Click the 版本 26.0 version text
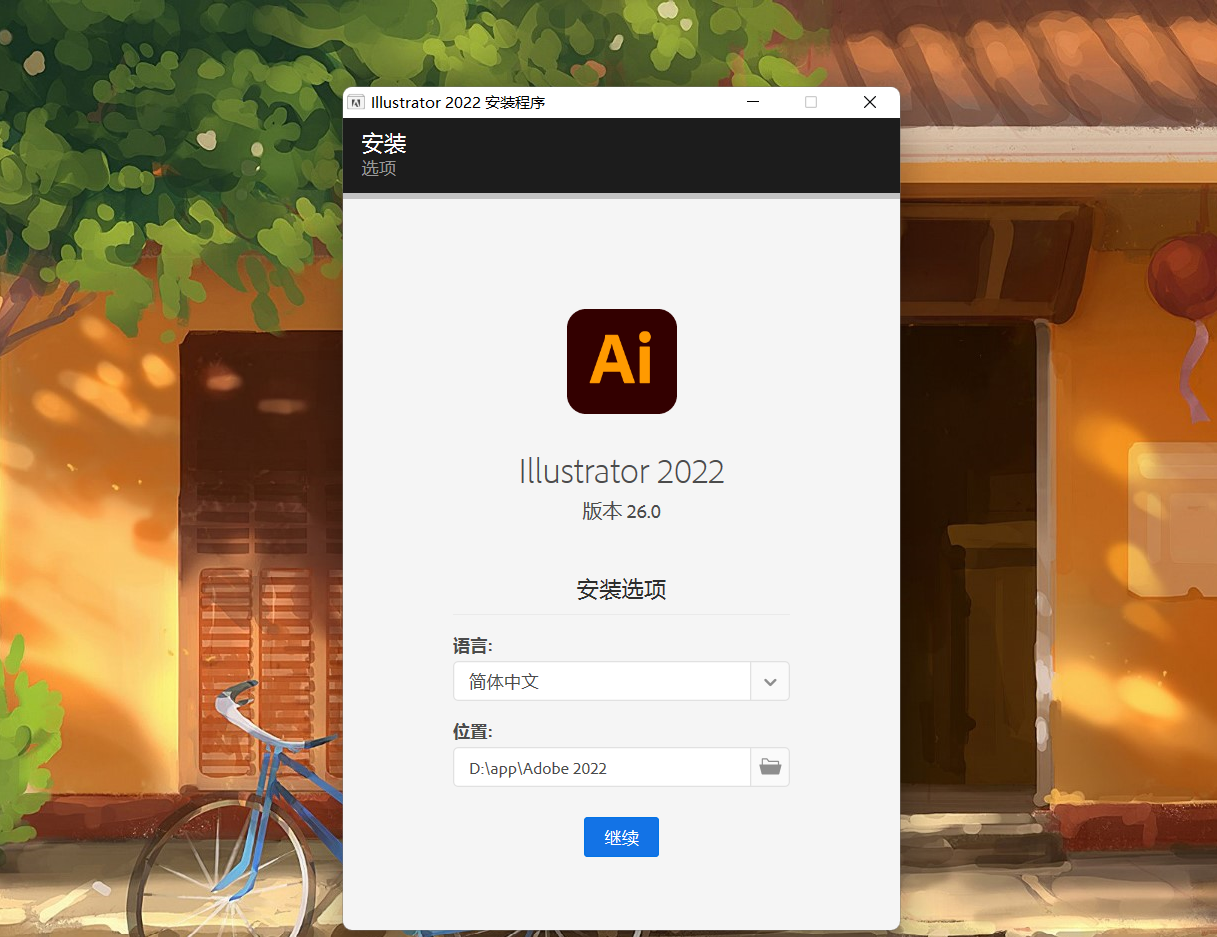 click(x=621, y=511)
